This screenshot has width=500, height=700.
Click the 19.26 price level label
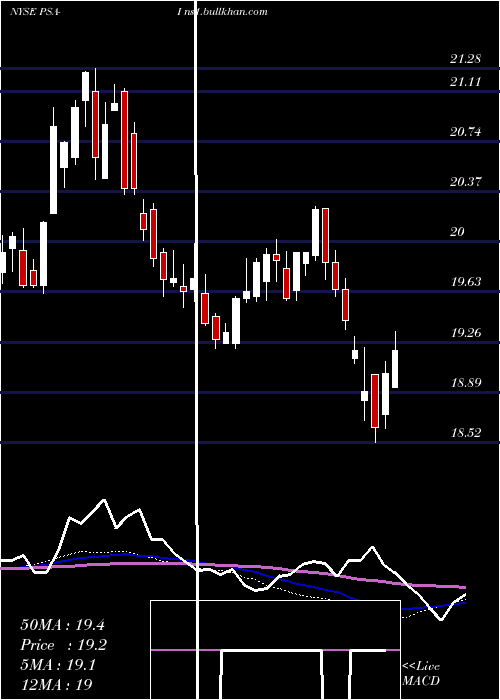(x=465, y=333)
